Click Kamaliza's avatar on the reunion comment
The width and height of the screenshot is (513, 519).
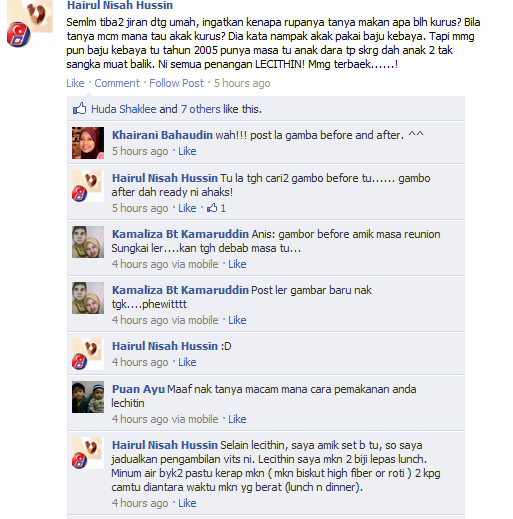pyautogui.click(x=88, y=242)
